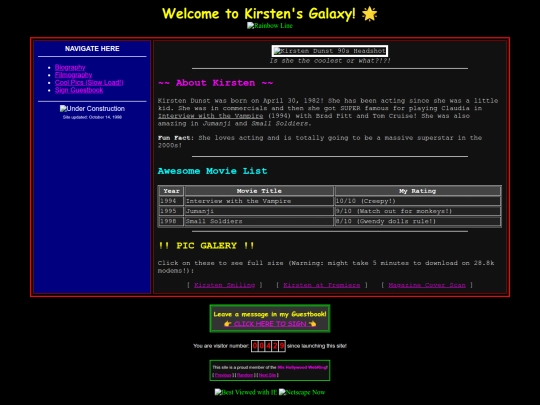
Task: Click the visitor counter digits
Action: [x=268, y=346]
